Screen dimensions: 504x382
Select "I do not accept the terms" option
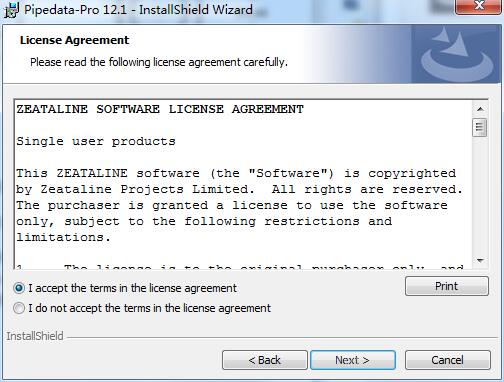(19, 308)
